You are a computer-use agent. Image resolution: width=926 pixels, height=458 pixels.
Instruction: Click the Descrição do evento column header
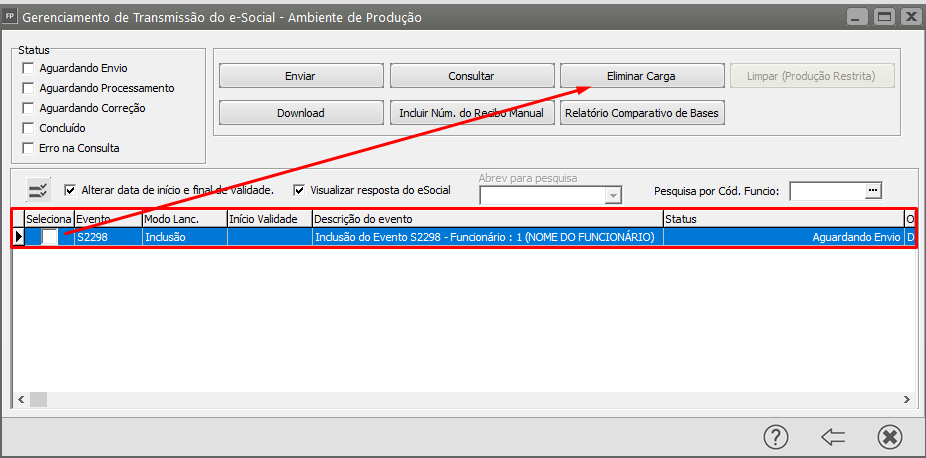tap(487, 219)
